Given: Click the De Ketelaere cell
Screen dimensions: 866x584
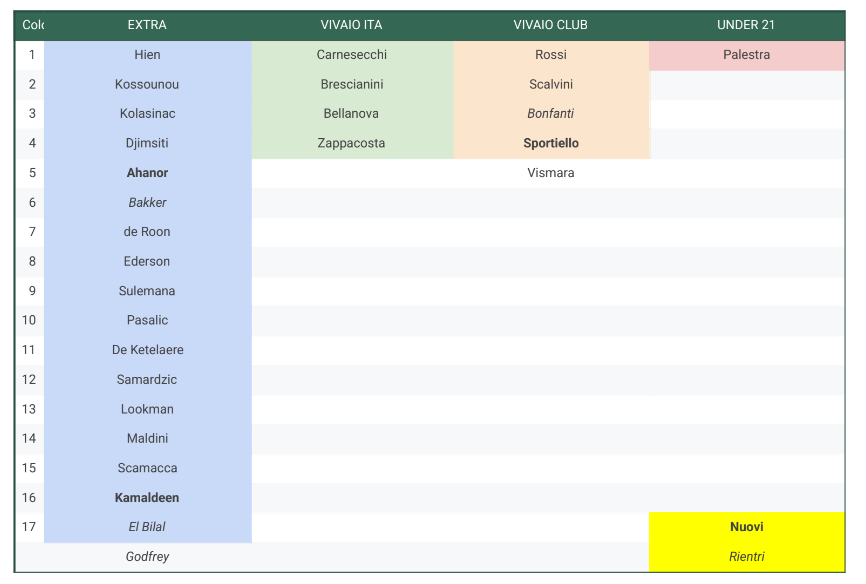Looking at the screenshot, I should 147,350.
